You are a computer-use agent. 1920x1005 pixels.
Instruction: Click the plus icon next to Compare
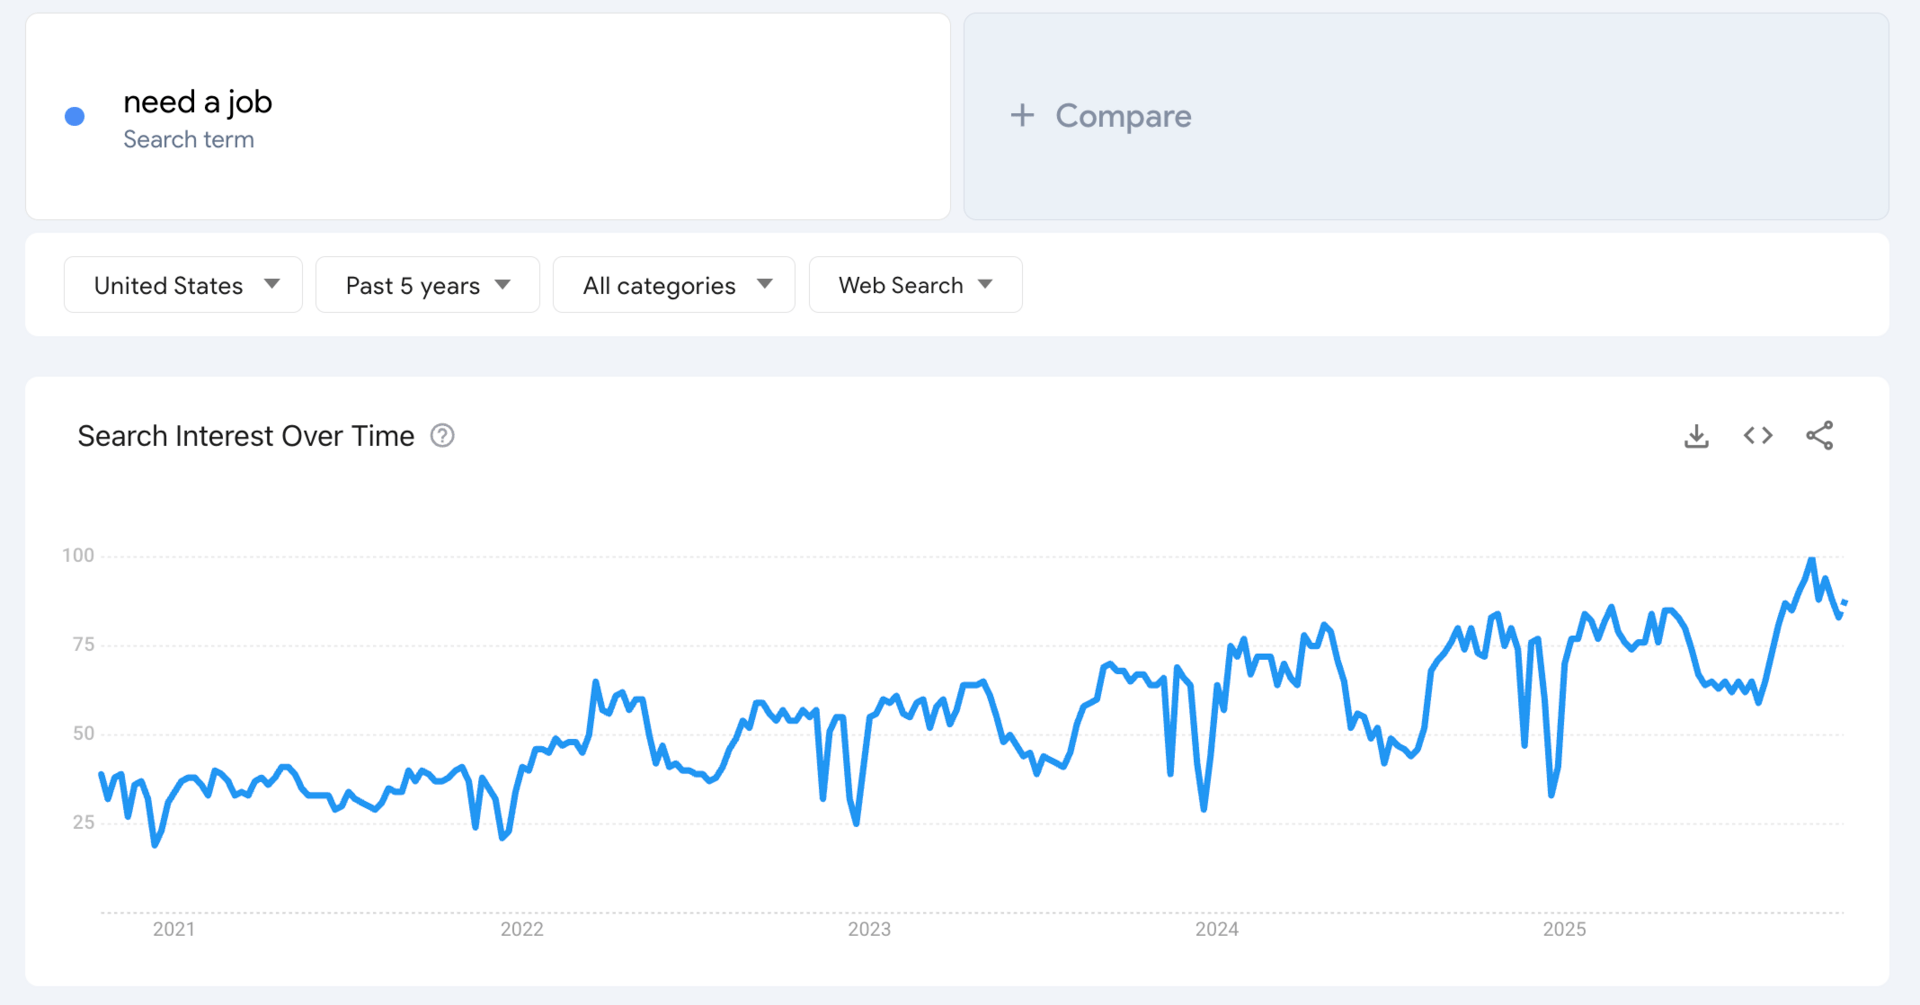pos(1022,116)
